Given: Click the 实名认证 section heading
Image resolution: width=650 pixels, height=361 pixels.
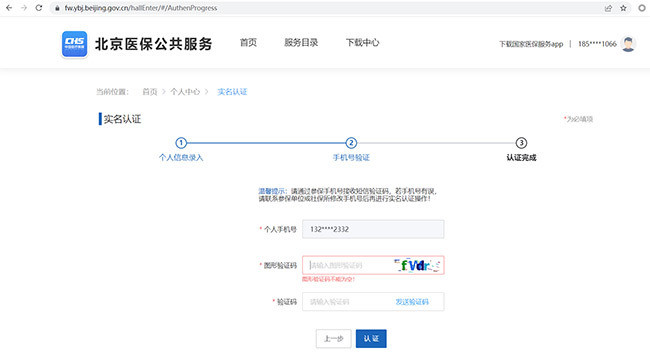Looking at the screenshot, I should (x=122, y=119).
